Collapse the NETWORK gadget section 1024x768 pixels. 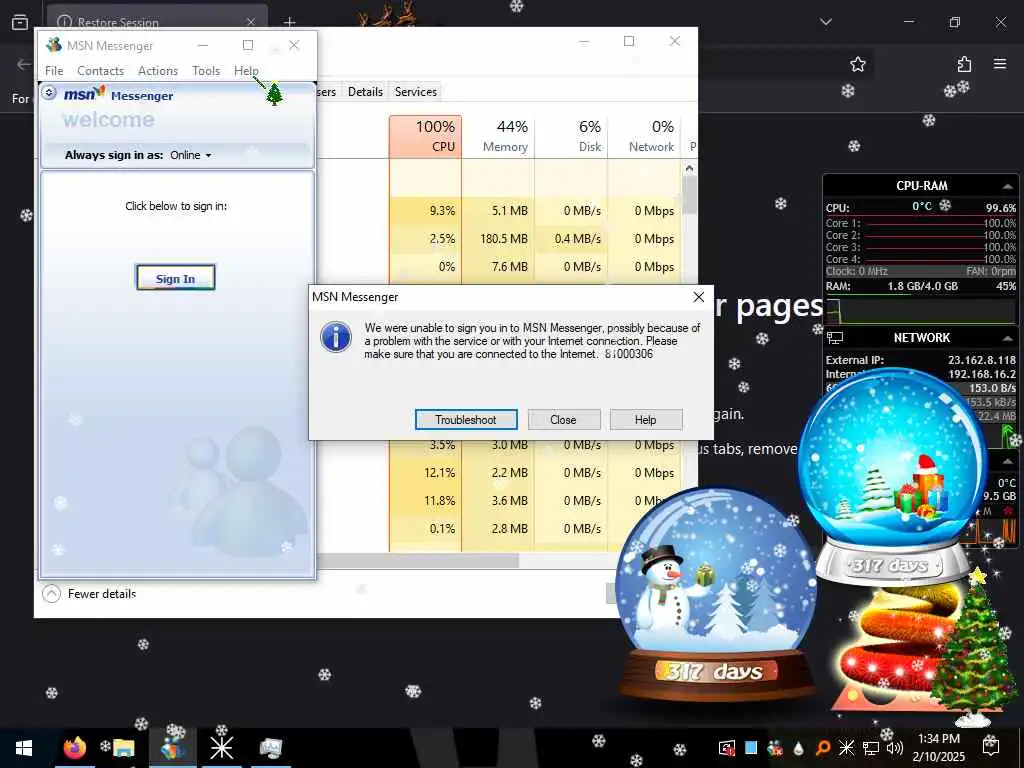tap(1008, 338)
